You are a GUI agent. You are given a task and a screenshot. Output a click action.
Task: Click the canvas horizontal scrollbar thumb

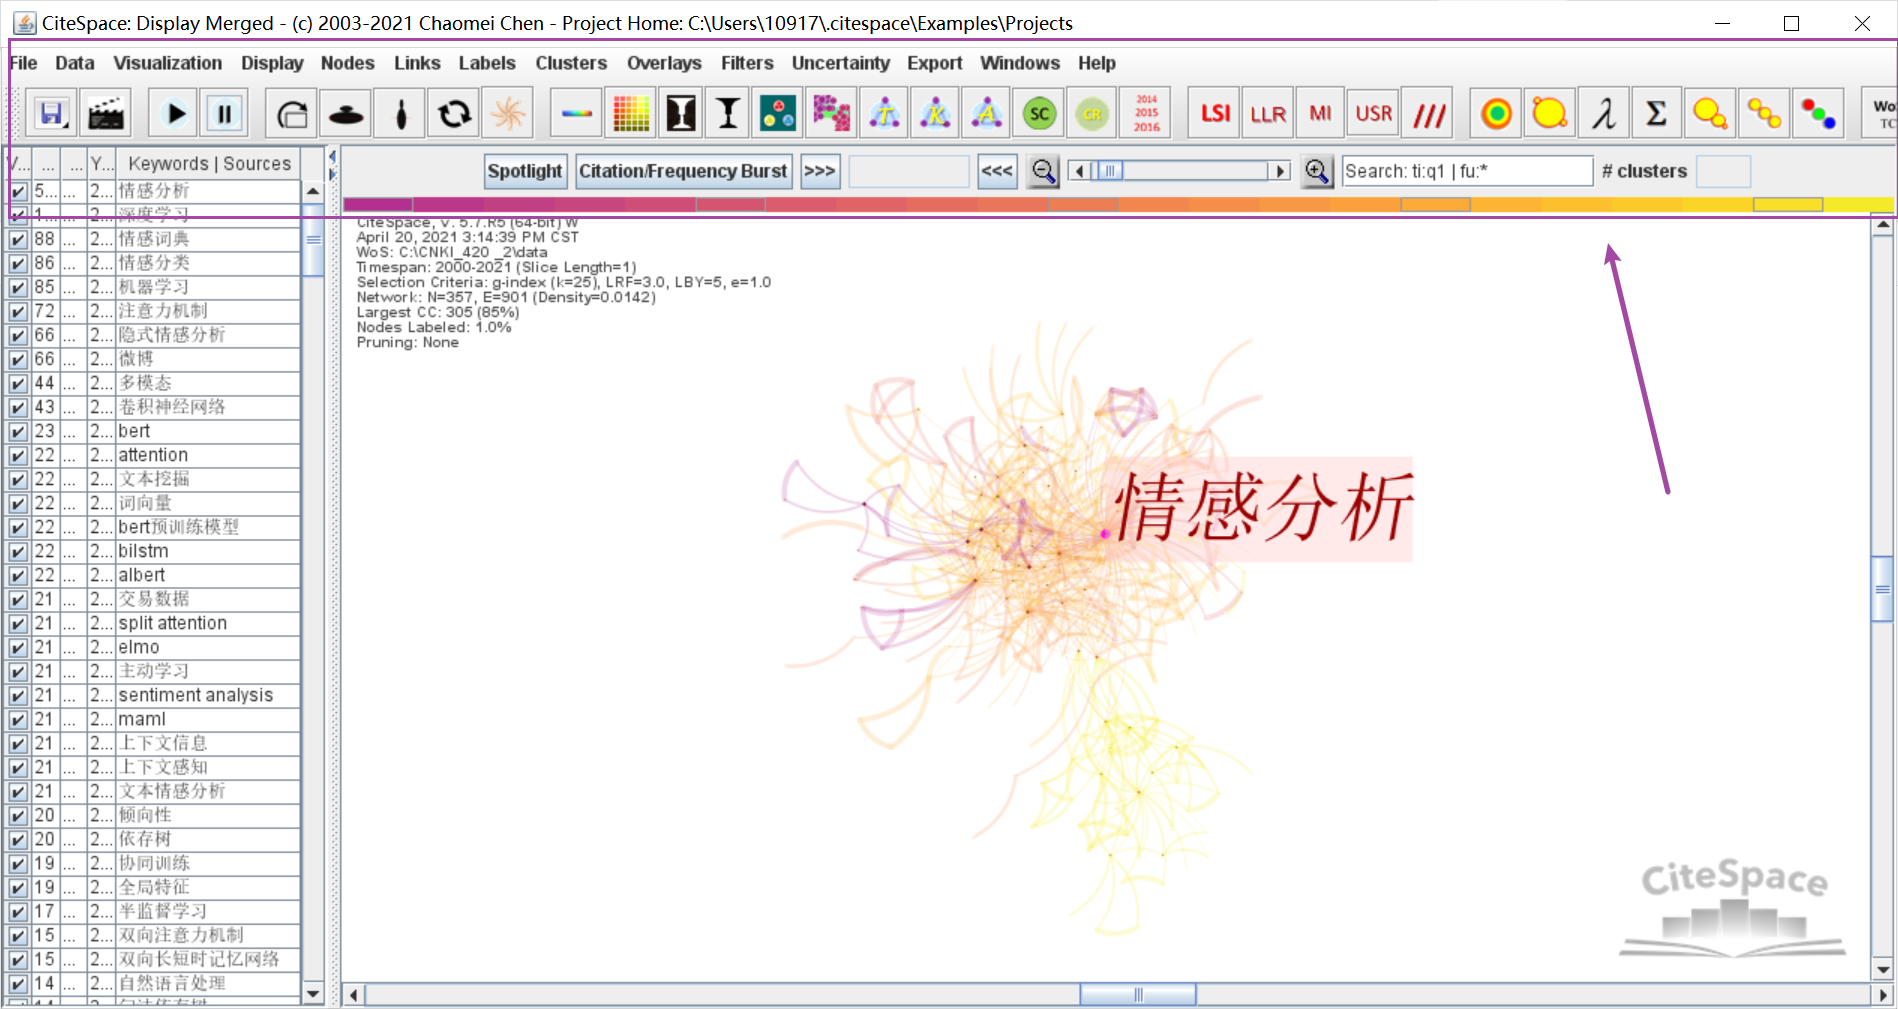[1138, 994]
